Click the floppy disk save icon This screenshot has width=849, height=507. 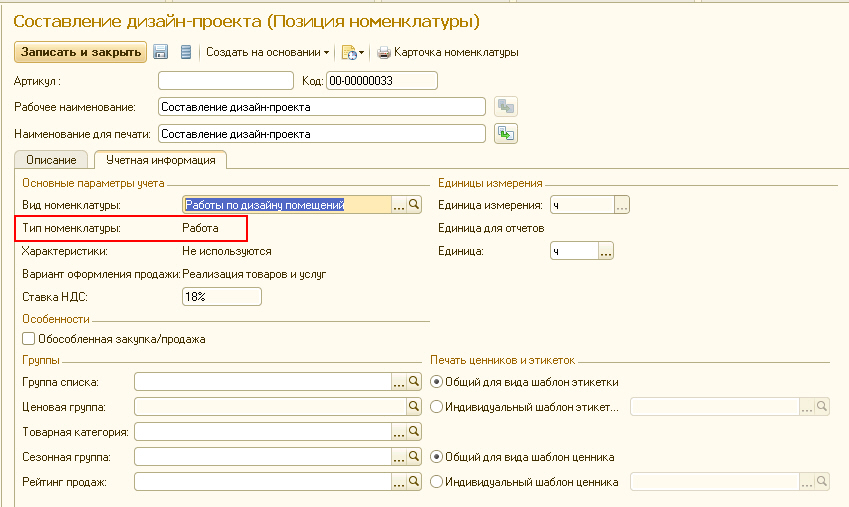[x=160, y=52]
